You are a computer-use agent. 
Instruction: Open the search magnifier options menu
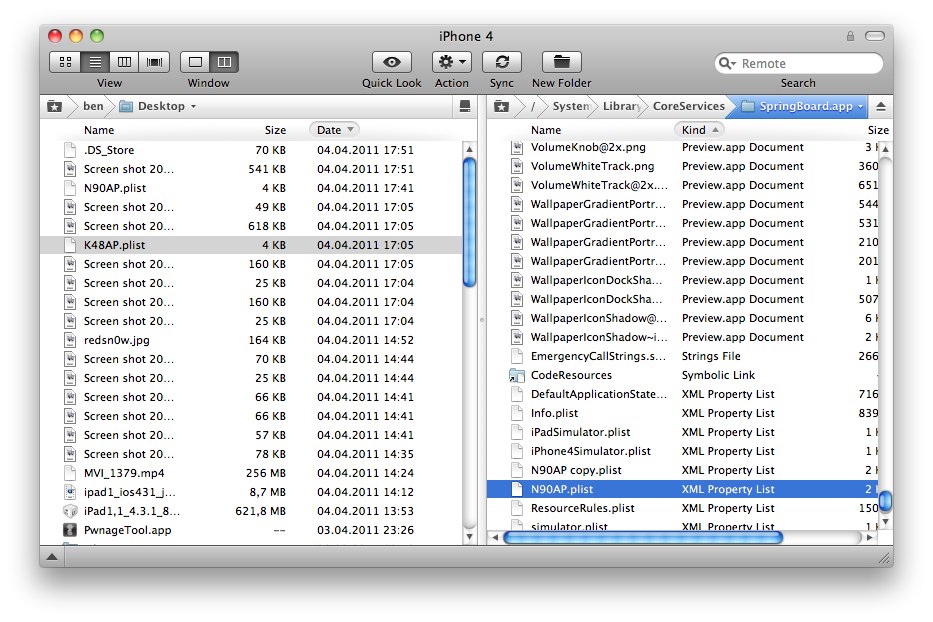pyautogui.click(x=727, y=63)
